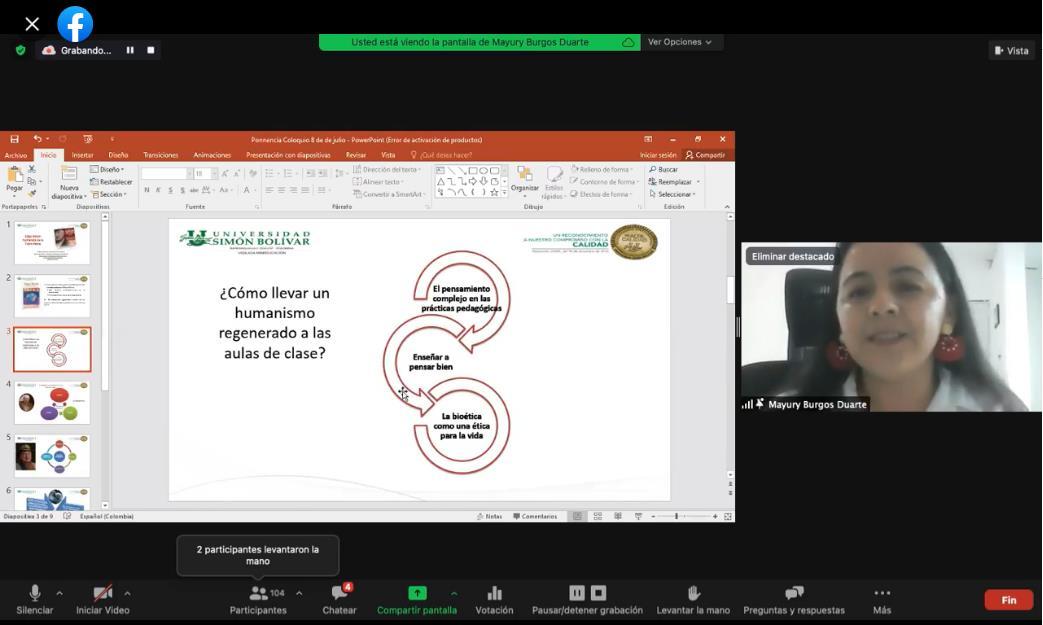Click the green encryption shield icon

pyautogui.click(x=21, y=51)
